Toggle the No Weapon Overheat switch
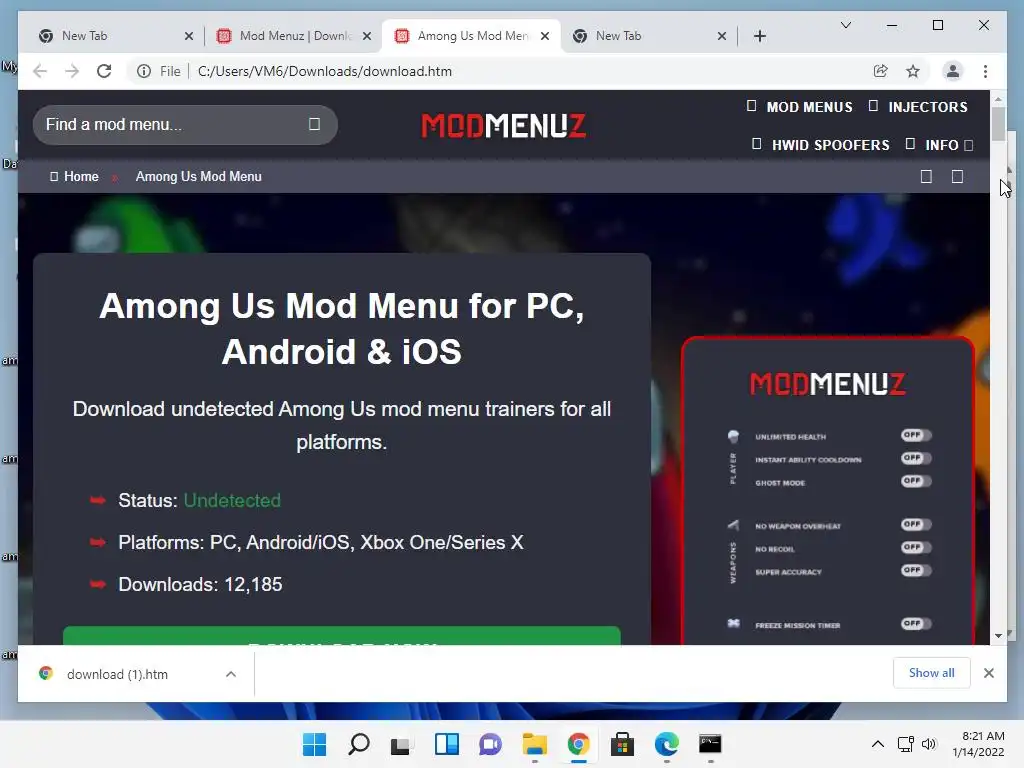Image resolution: width=1024 pixels, height=768 pixels. click(x=916, y=524)
